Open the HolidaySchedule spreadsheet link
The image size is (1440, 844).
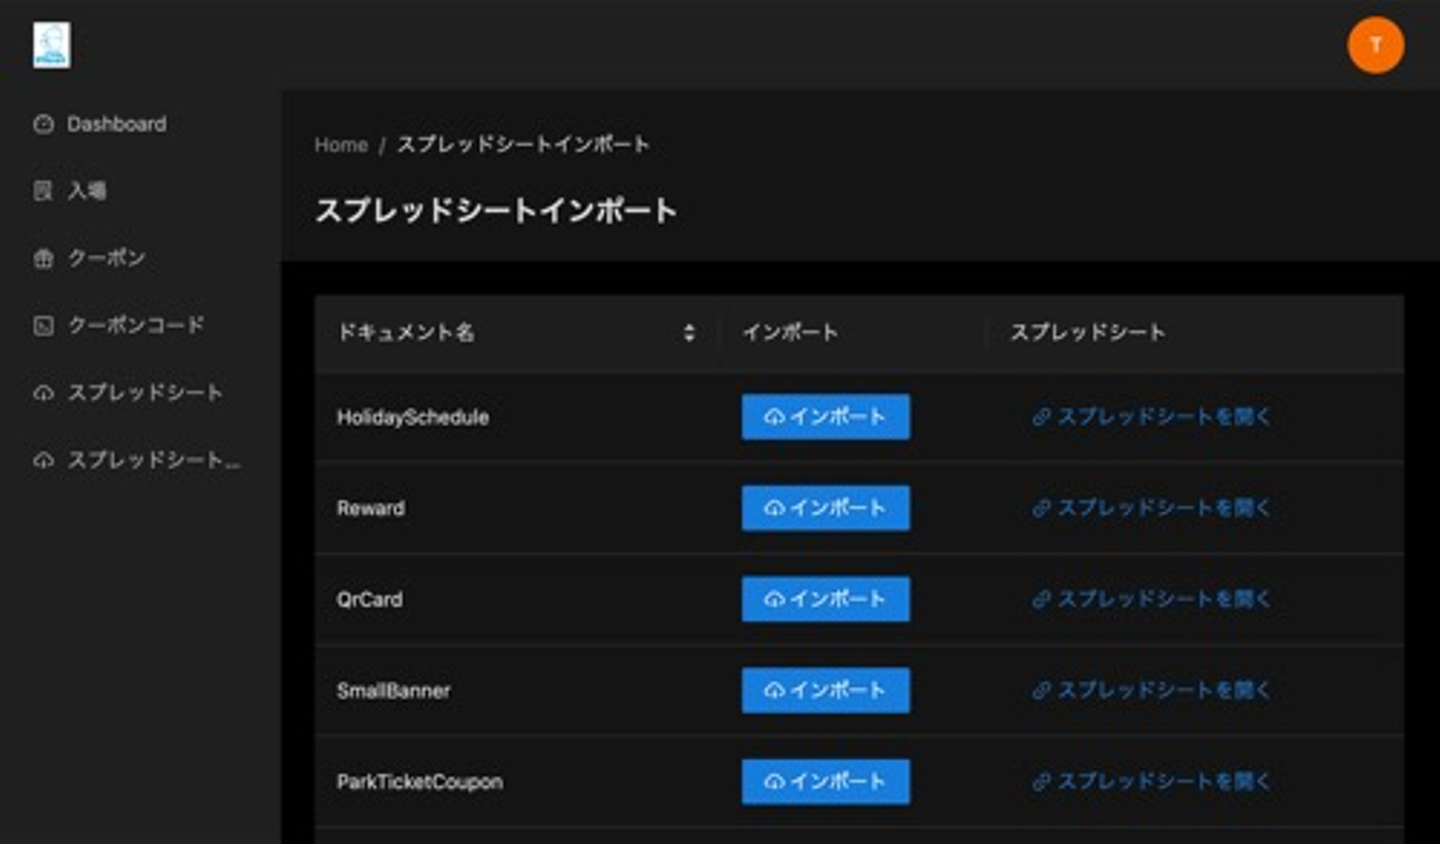pyautogui.click(x=1151, y=416)
